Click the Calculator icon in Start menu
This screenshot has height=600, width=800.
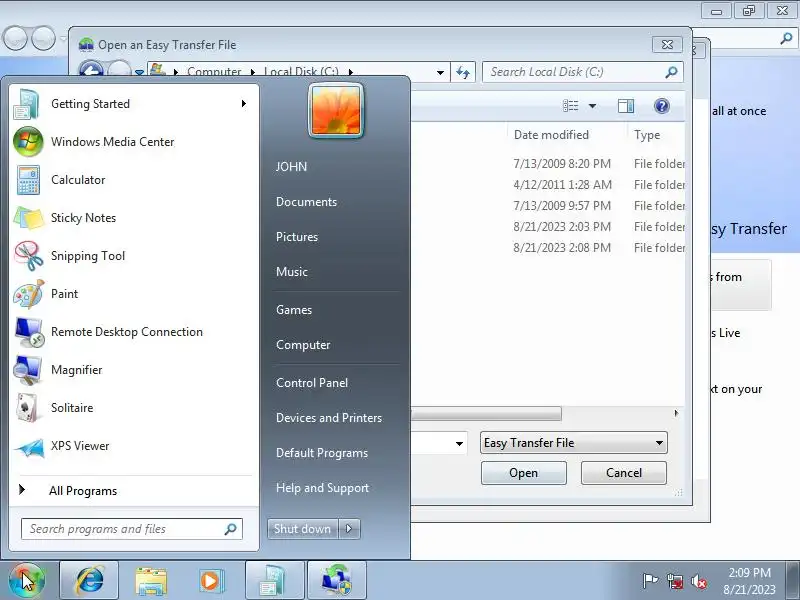[28, 180]
